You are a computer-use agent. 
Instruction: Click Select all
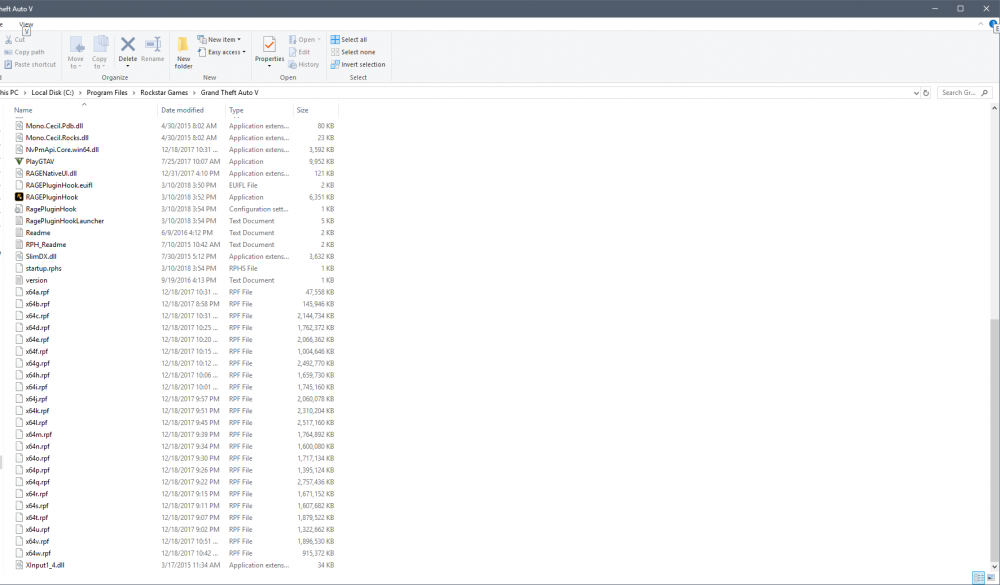coord(349,40)
